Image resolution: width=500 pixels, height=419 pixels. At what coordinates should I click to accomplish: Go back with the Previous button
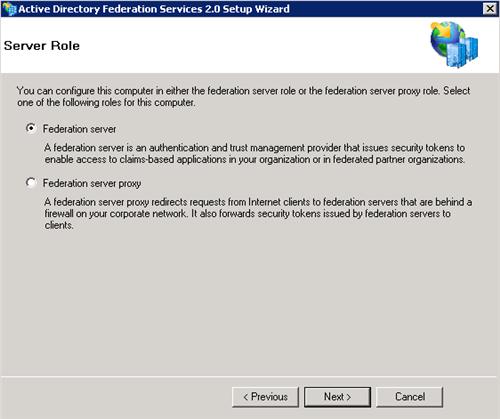265,397
